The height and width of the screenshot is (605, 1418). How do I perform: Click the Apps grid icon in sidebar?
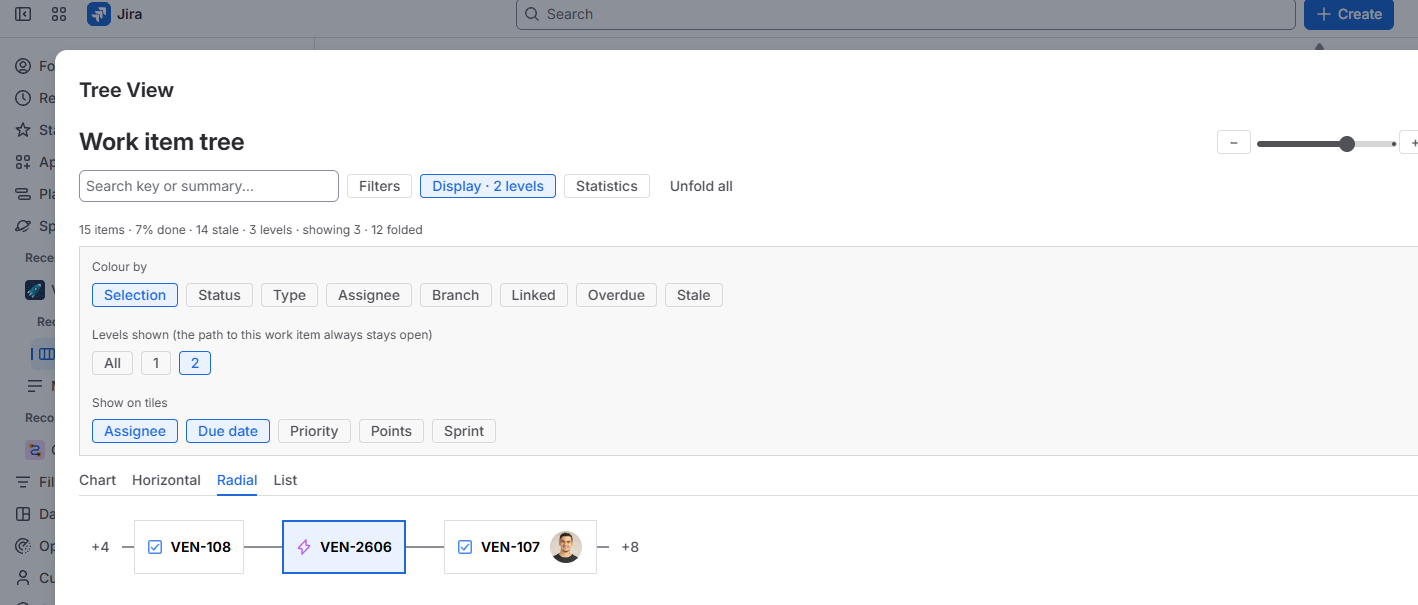[x=23, y=162]
